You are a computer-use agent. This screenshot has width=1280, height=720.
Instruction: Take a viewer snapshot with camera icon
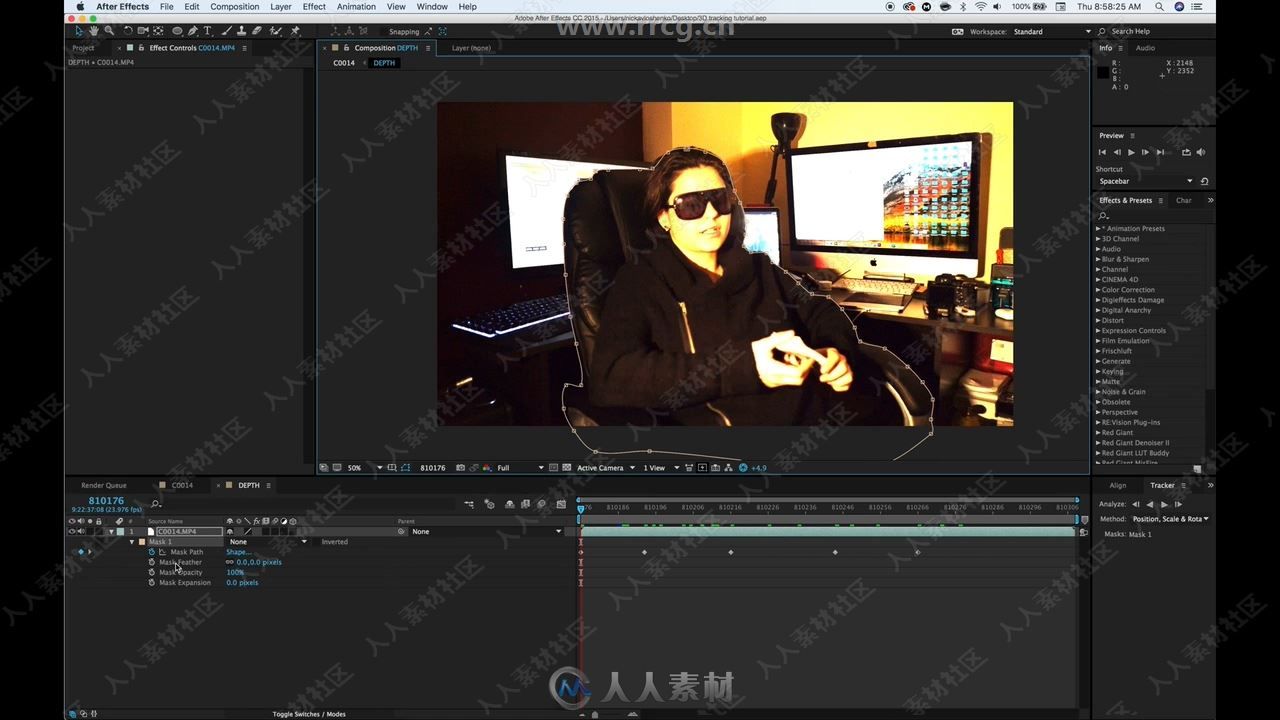460,467
